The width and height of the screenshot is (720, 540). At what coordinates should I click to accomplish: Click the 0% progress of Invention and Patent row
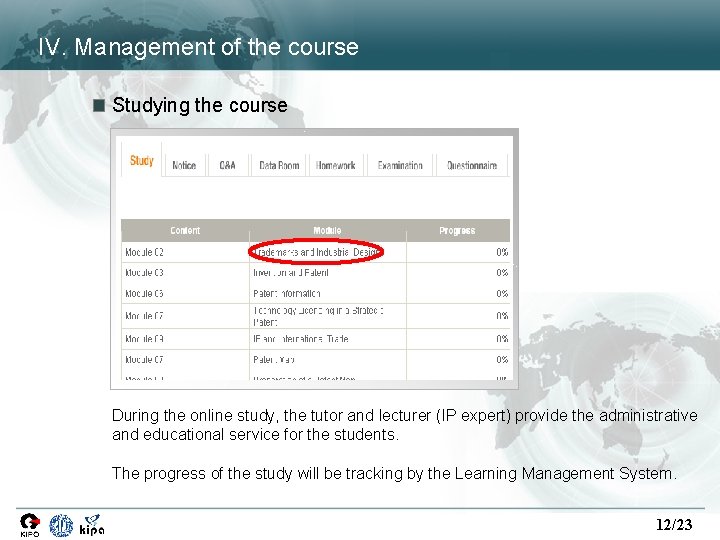[502, 273]
